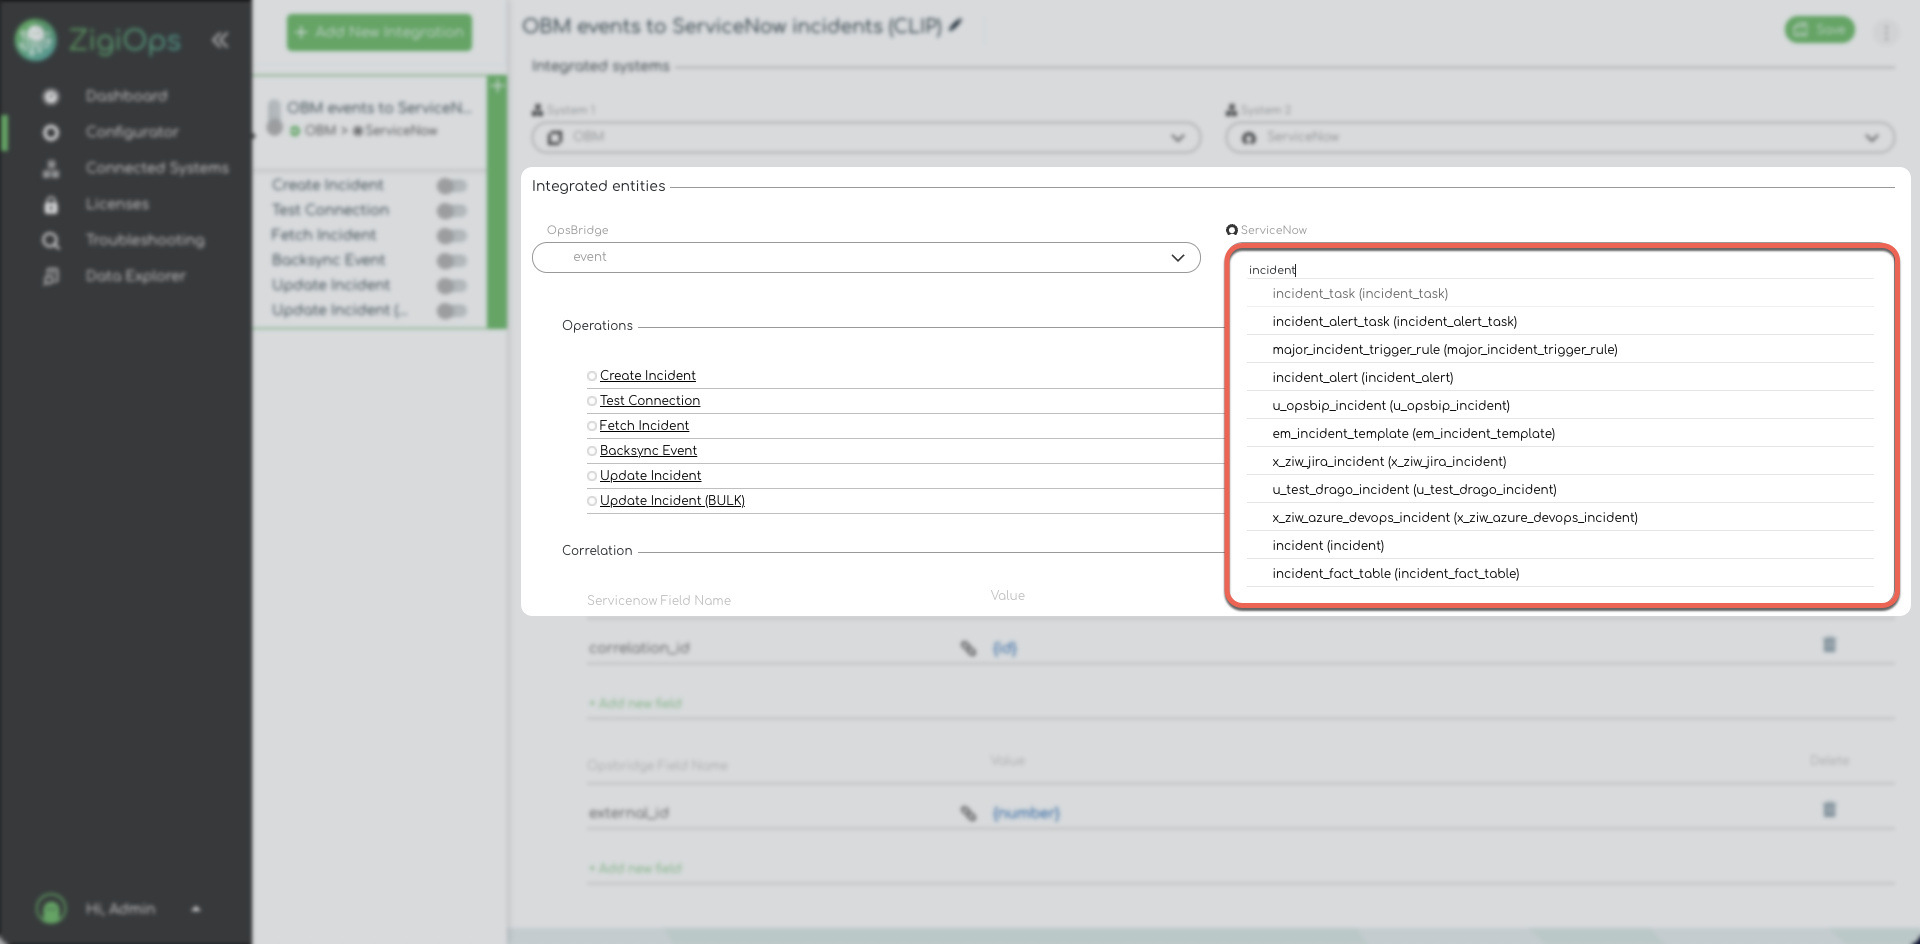Delete the external_id row
This screenshot has width=1920, height=944.
1829,810
